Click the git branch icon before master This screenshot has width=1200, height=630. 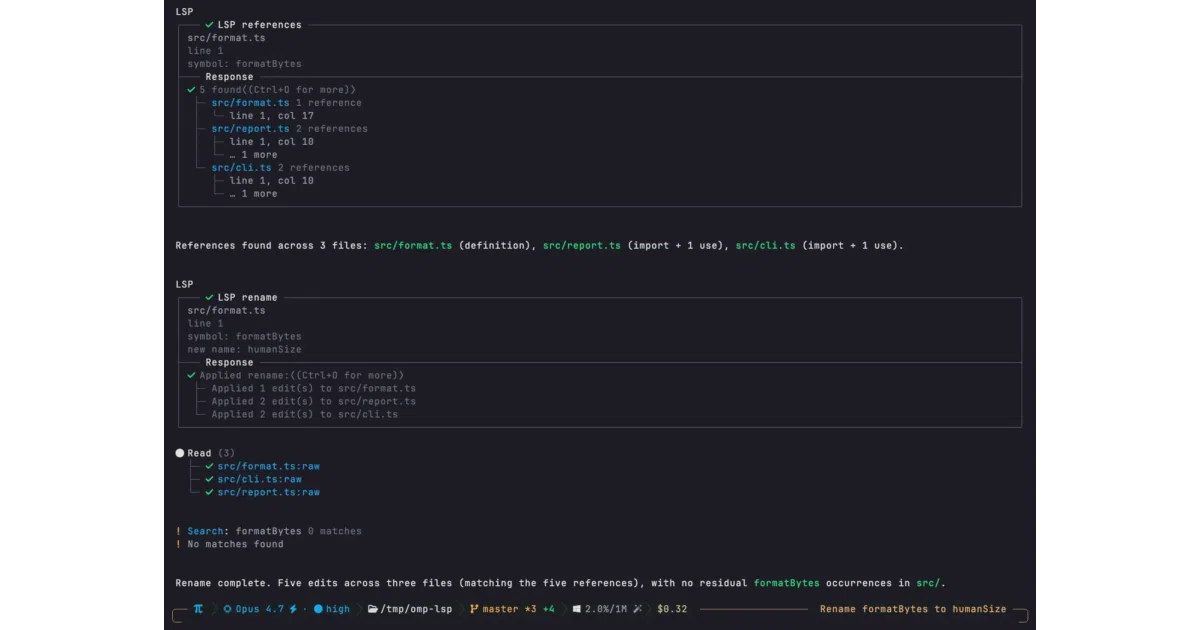click(x=474, y=608)
